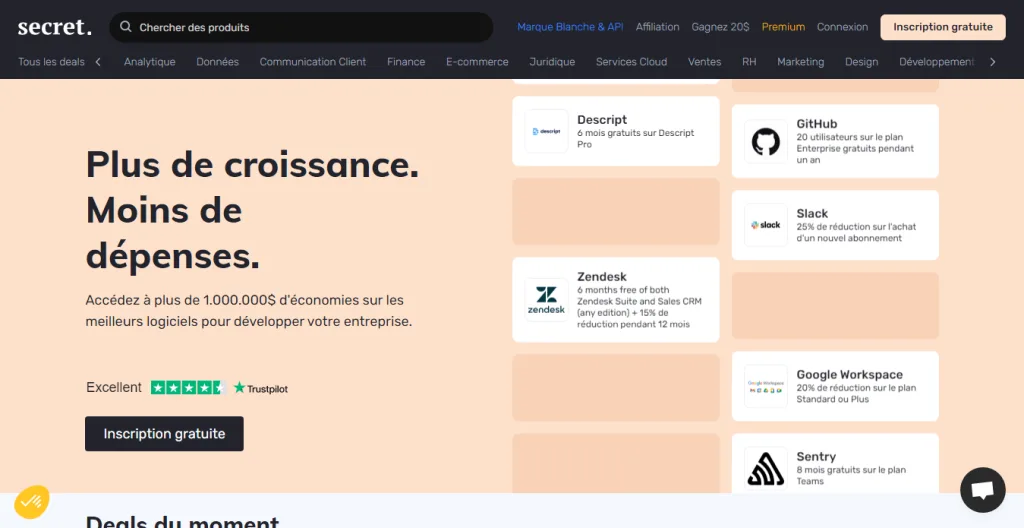Open the Marque Blanche & API link
1024x528 pixels.
(x=570, y=27)
